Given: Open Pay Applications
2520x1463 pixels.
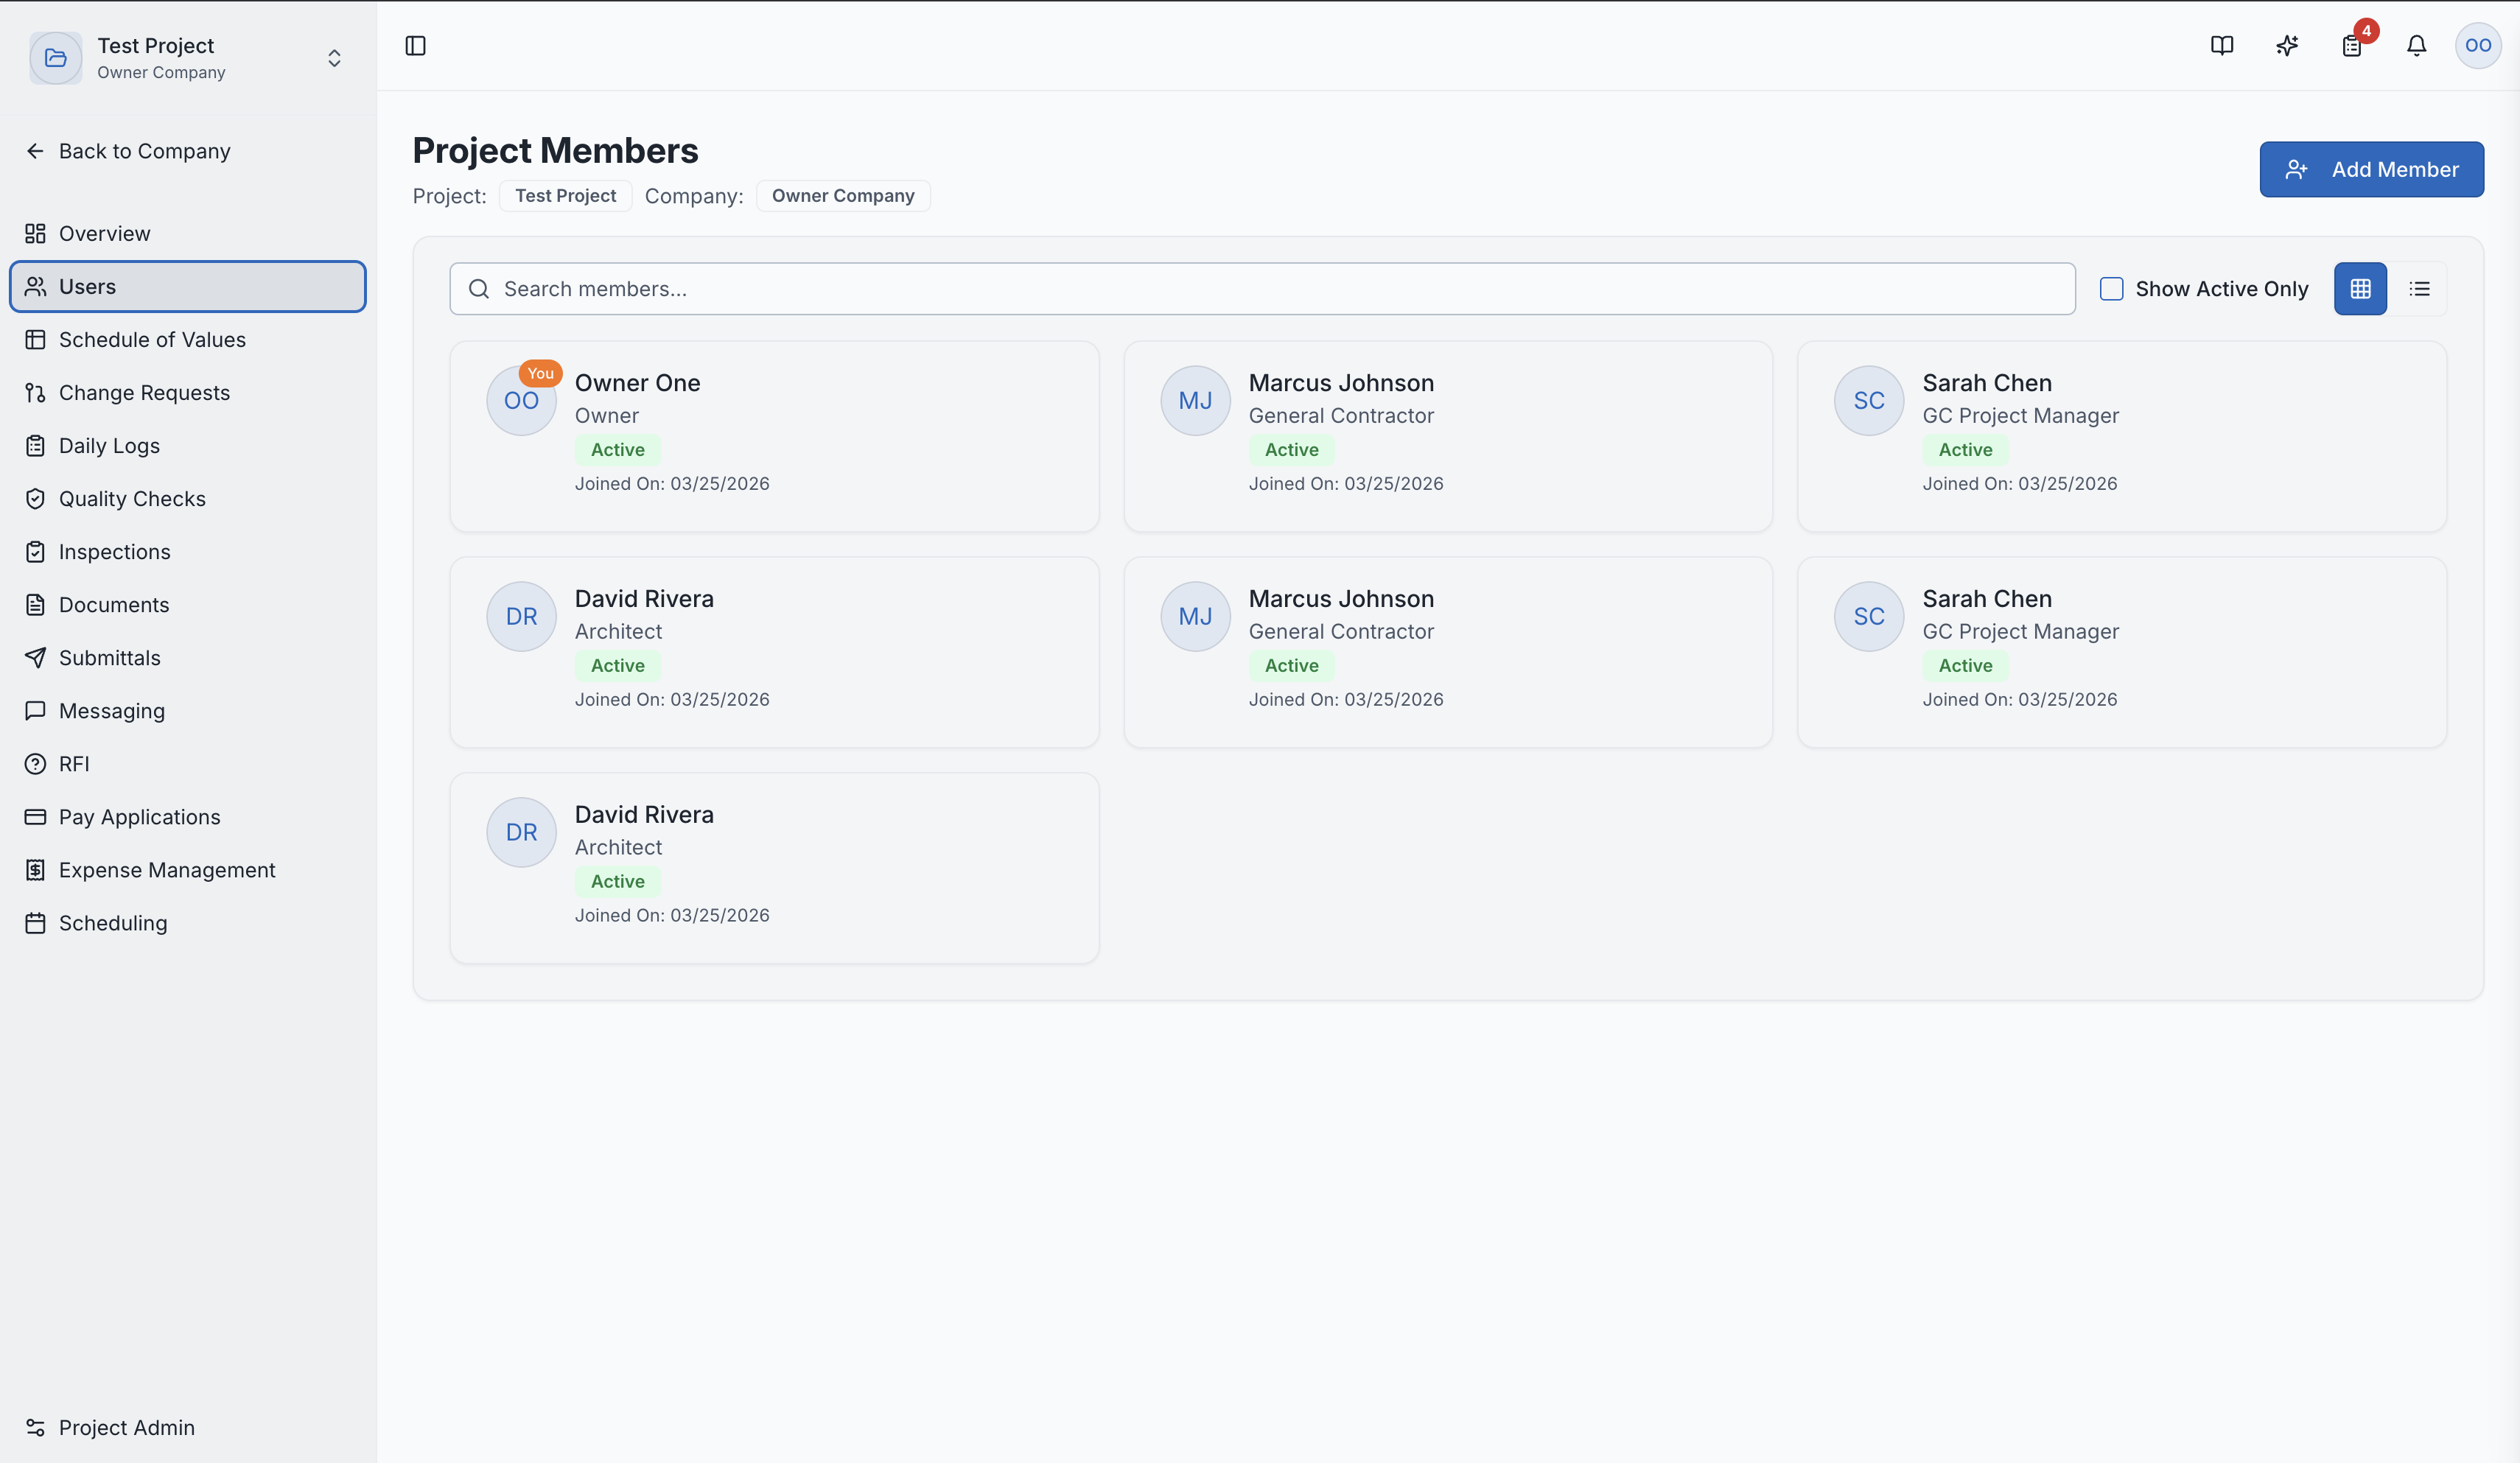Looking at the screenshot, I should (x=188, y=817).
